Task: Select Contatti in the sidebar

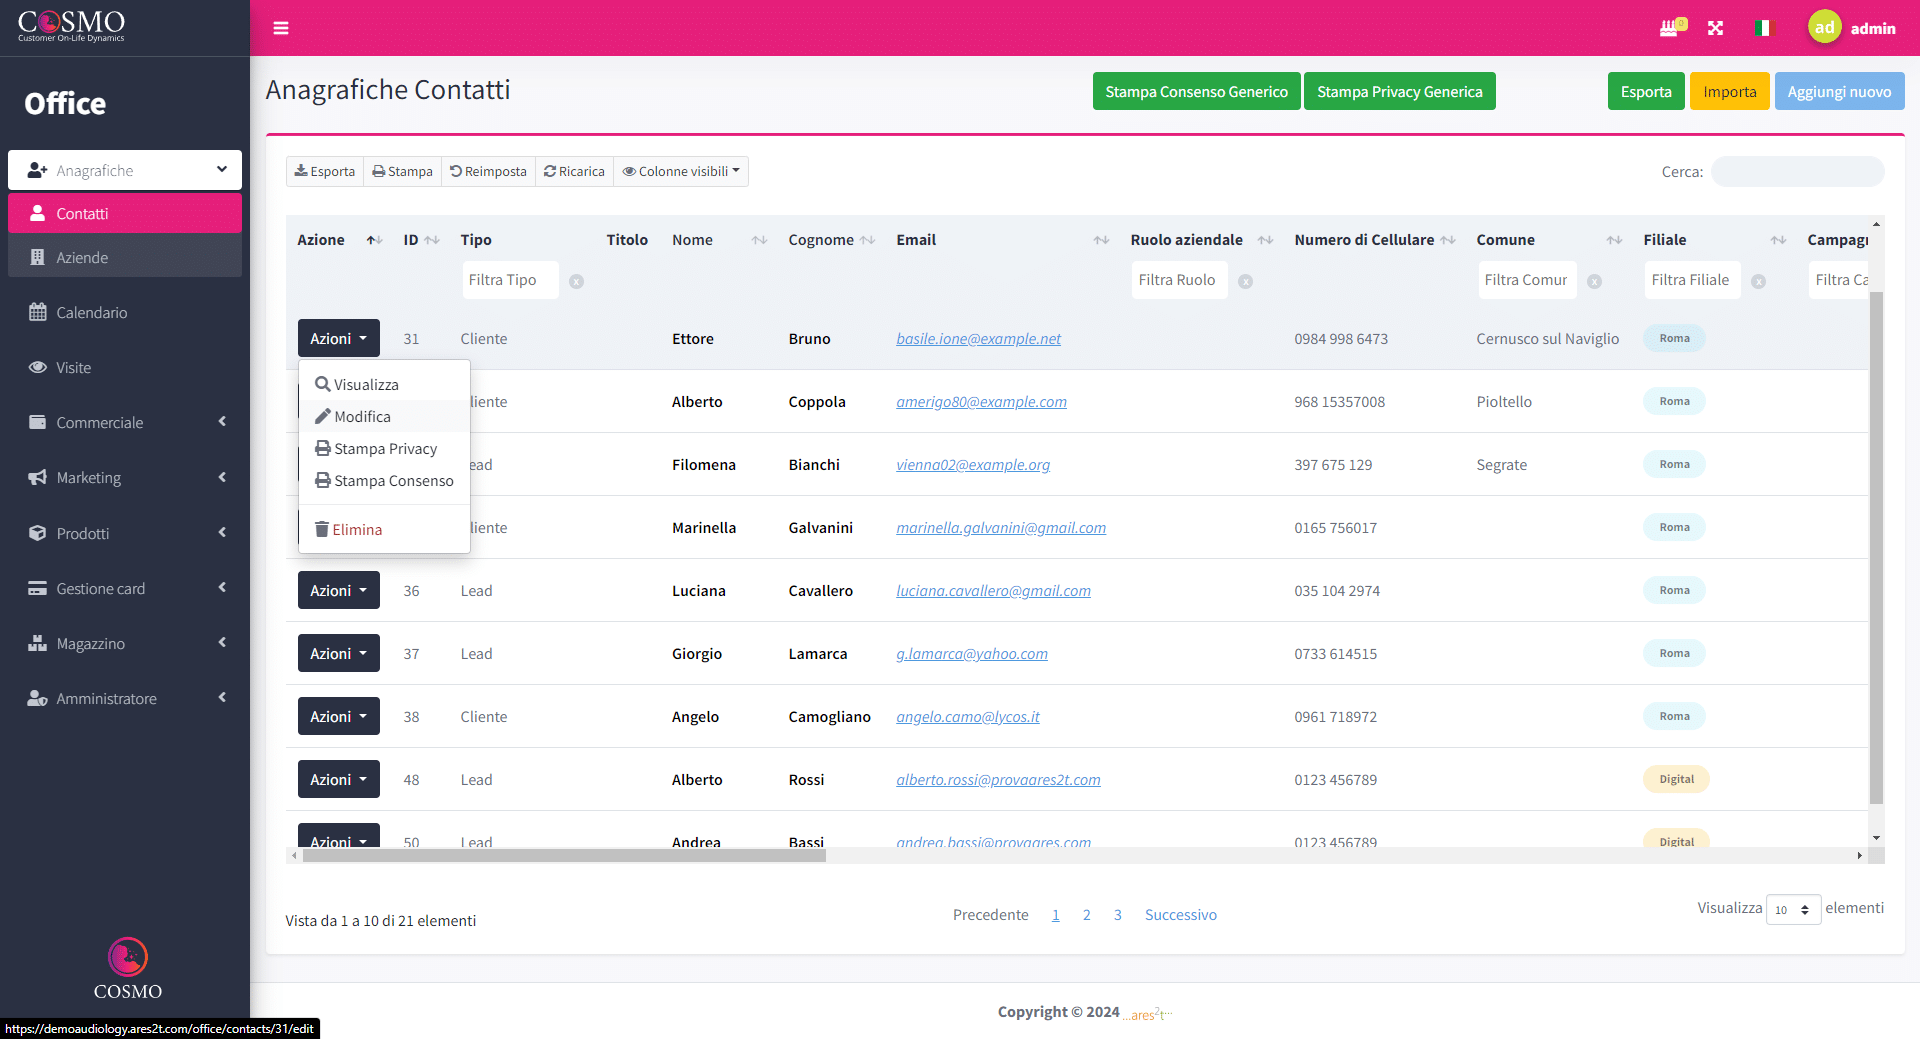Action: tap(125, 213)
